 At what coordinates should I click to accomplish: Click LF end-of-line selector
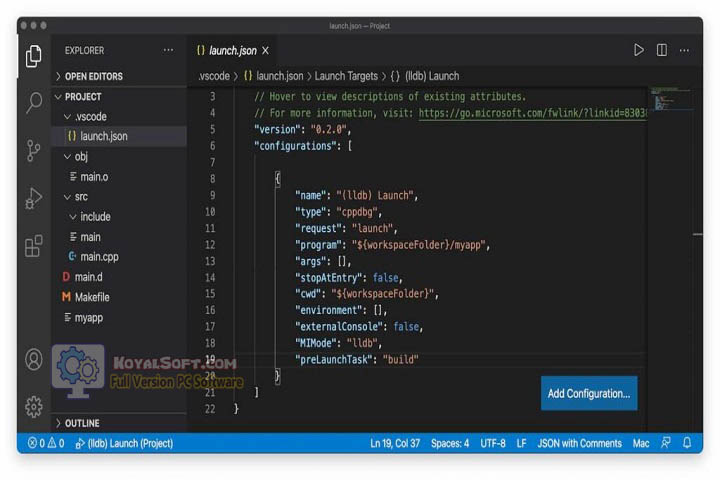pyautogui.click(x=521, y=443)
